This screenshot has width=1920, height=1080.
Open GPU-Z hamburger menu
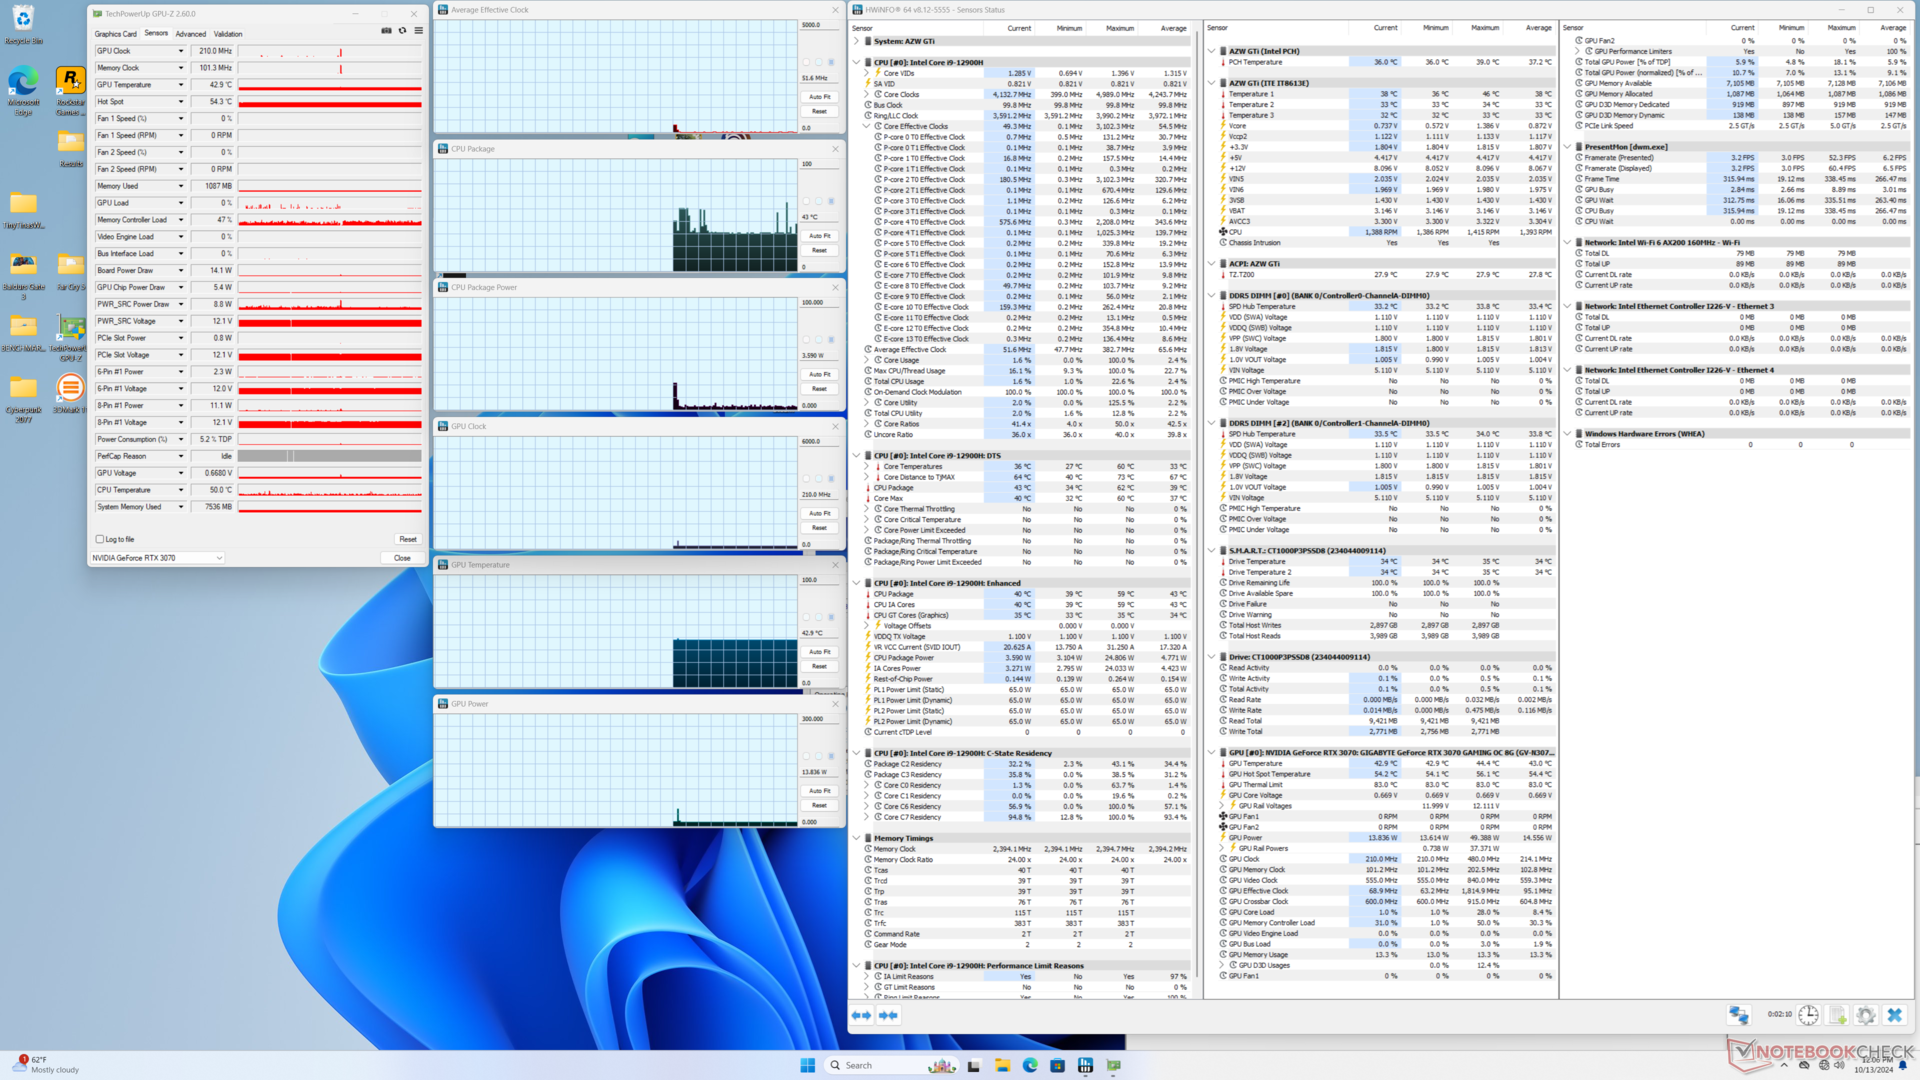tap(418, 31)
